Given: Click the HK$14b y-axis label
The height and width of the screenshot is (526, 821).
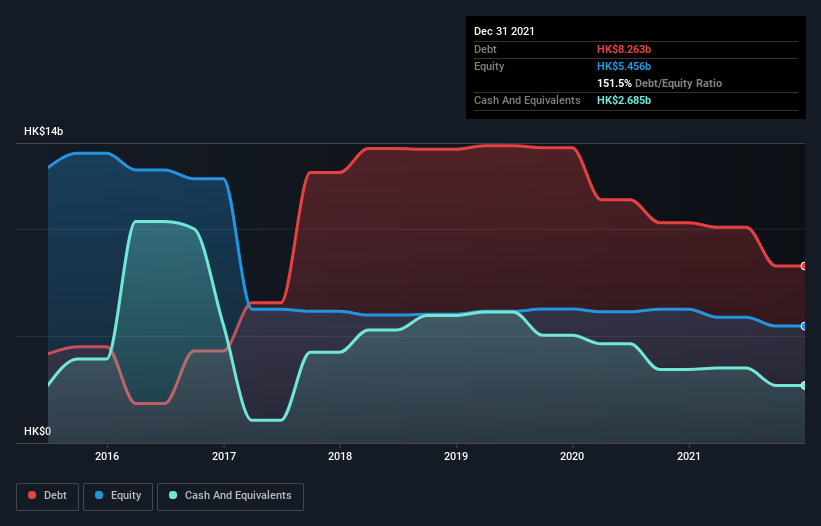Looking at the screenshot, I should [x=43, y=131].
